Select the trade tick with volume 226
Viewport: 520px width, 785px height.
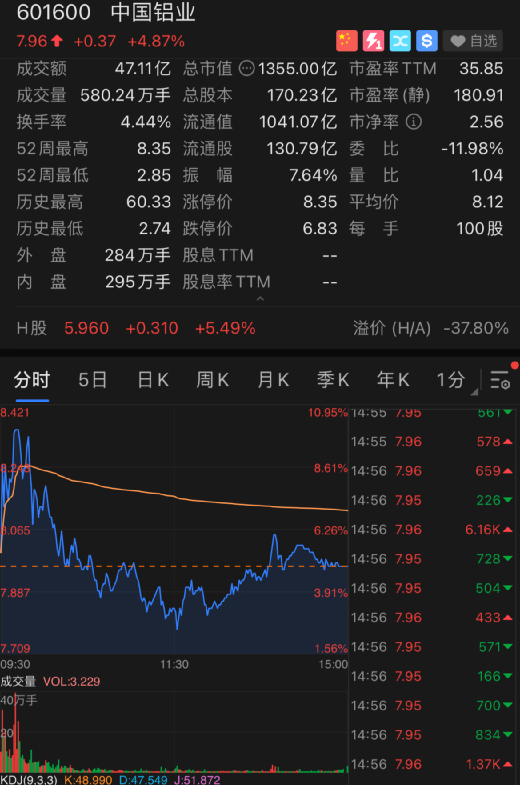(432, 500)
